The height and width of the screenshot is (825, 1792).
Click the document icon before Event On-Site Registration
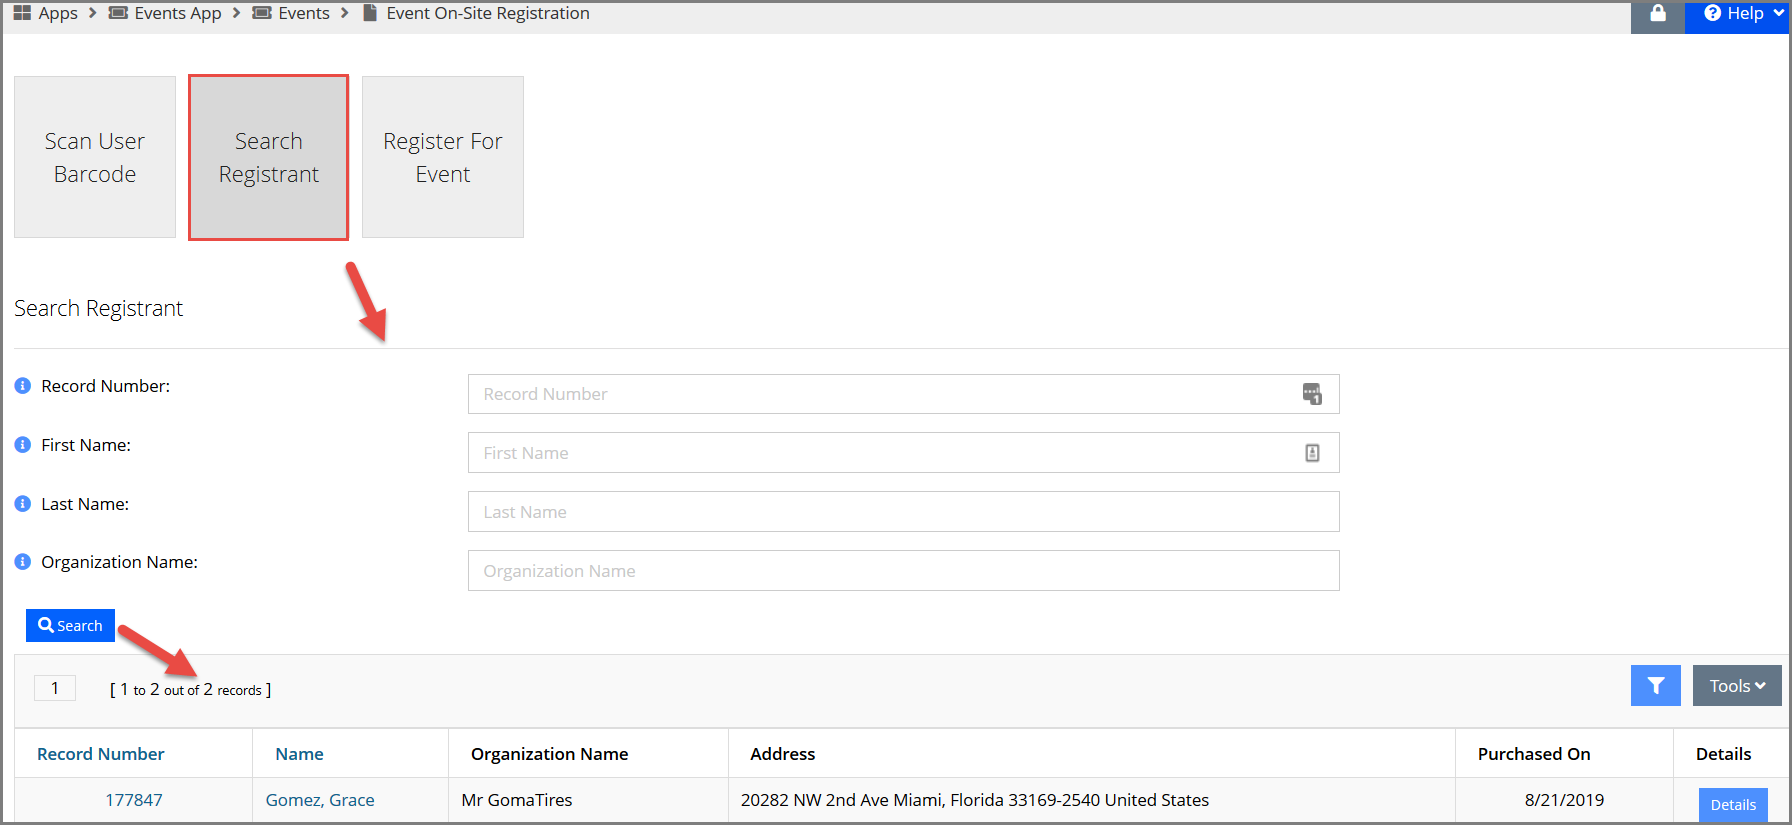click(370, 13)
